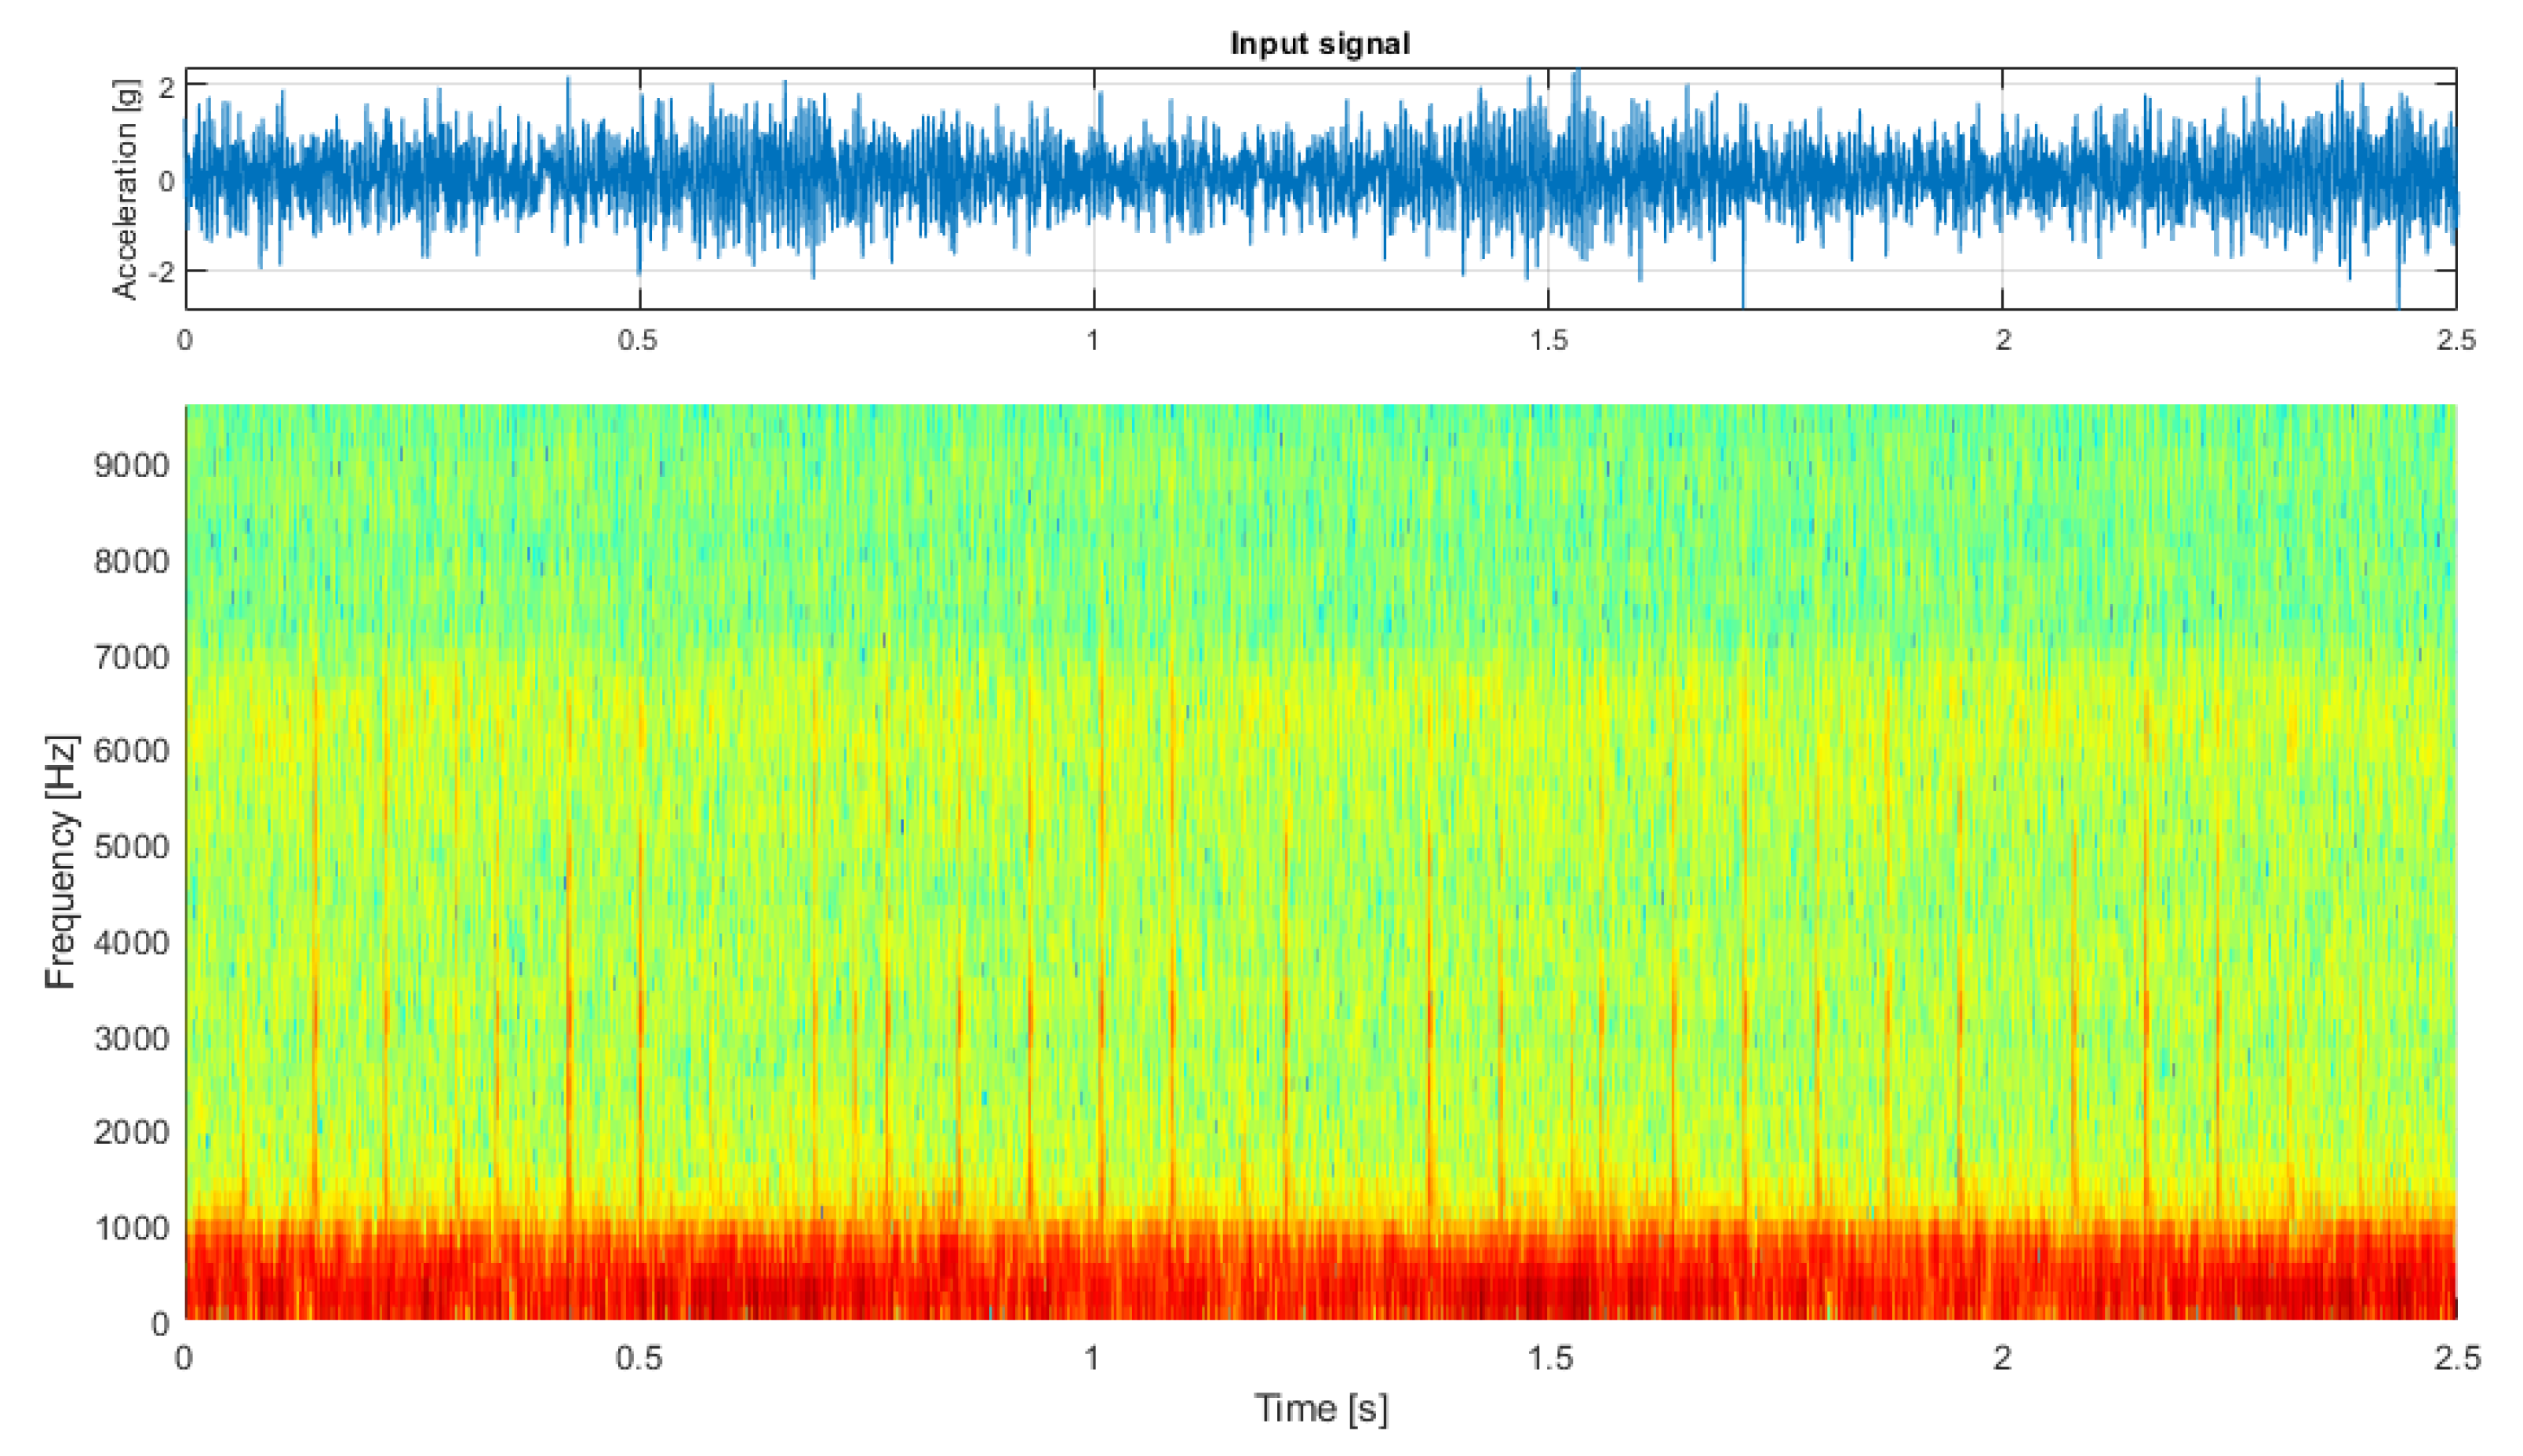Click the 5000 frequency tick label
The width and height of the screenshot is (2523, 1456).
coord(131,847)
